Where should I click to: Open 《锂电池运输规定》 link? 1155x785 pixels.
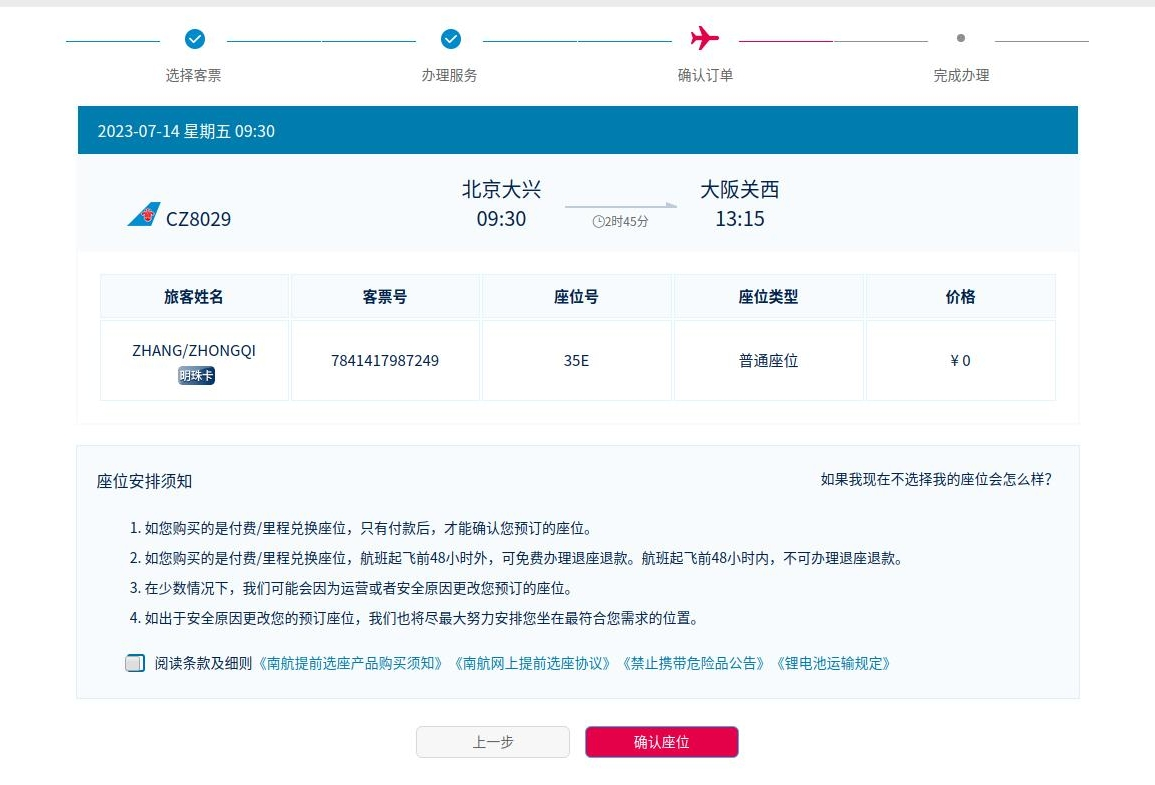832,663
